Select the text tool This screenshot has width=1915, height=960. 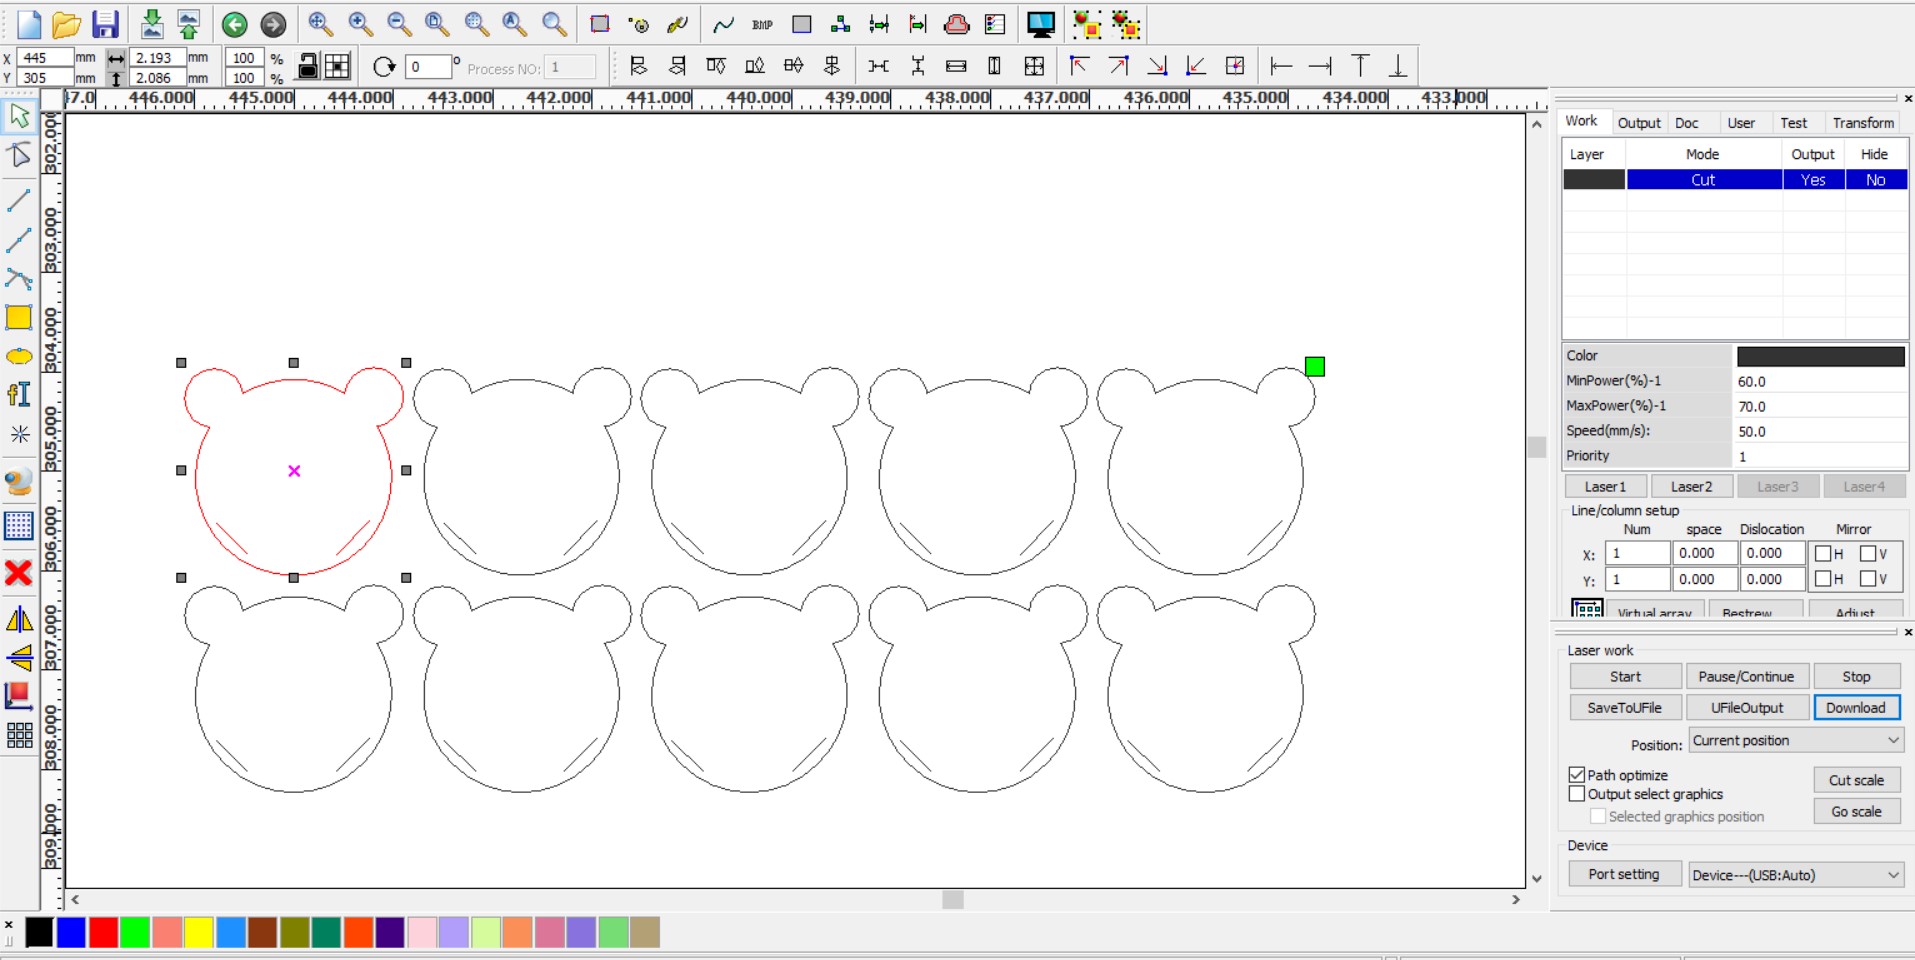pyautogui.click(x=19, y=395)
